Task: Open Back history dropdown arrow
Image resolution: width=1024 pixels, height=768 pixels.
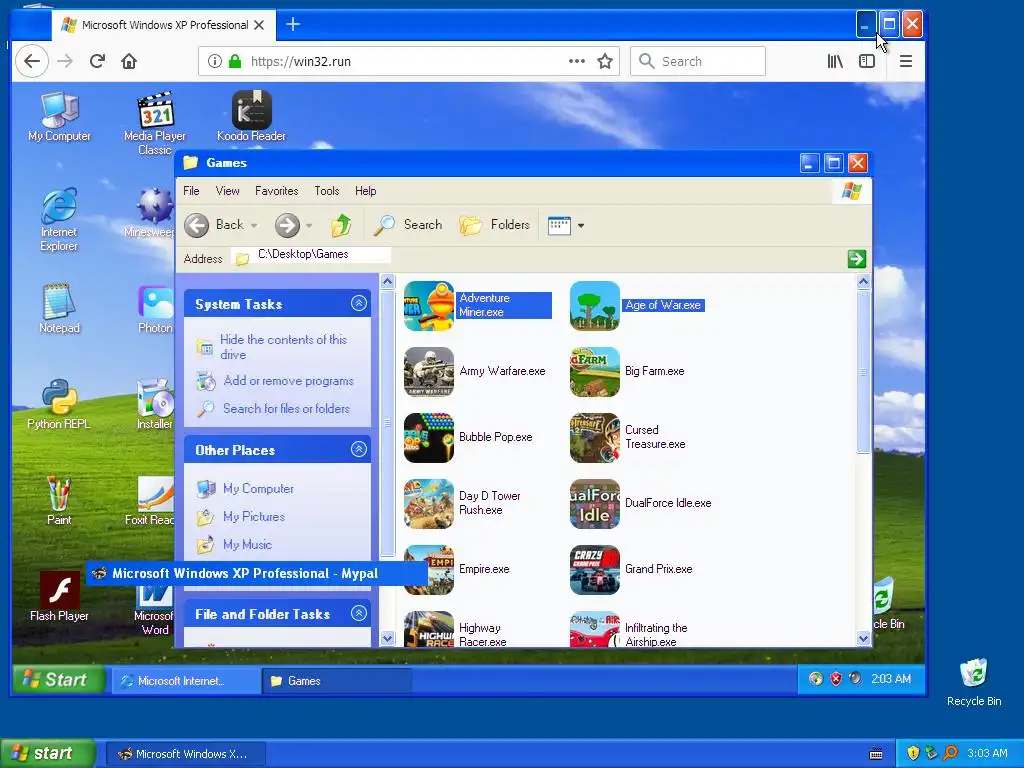Action: (254, 225)
